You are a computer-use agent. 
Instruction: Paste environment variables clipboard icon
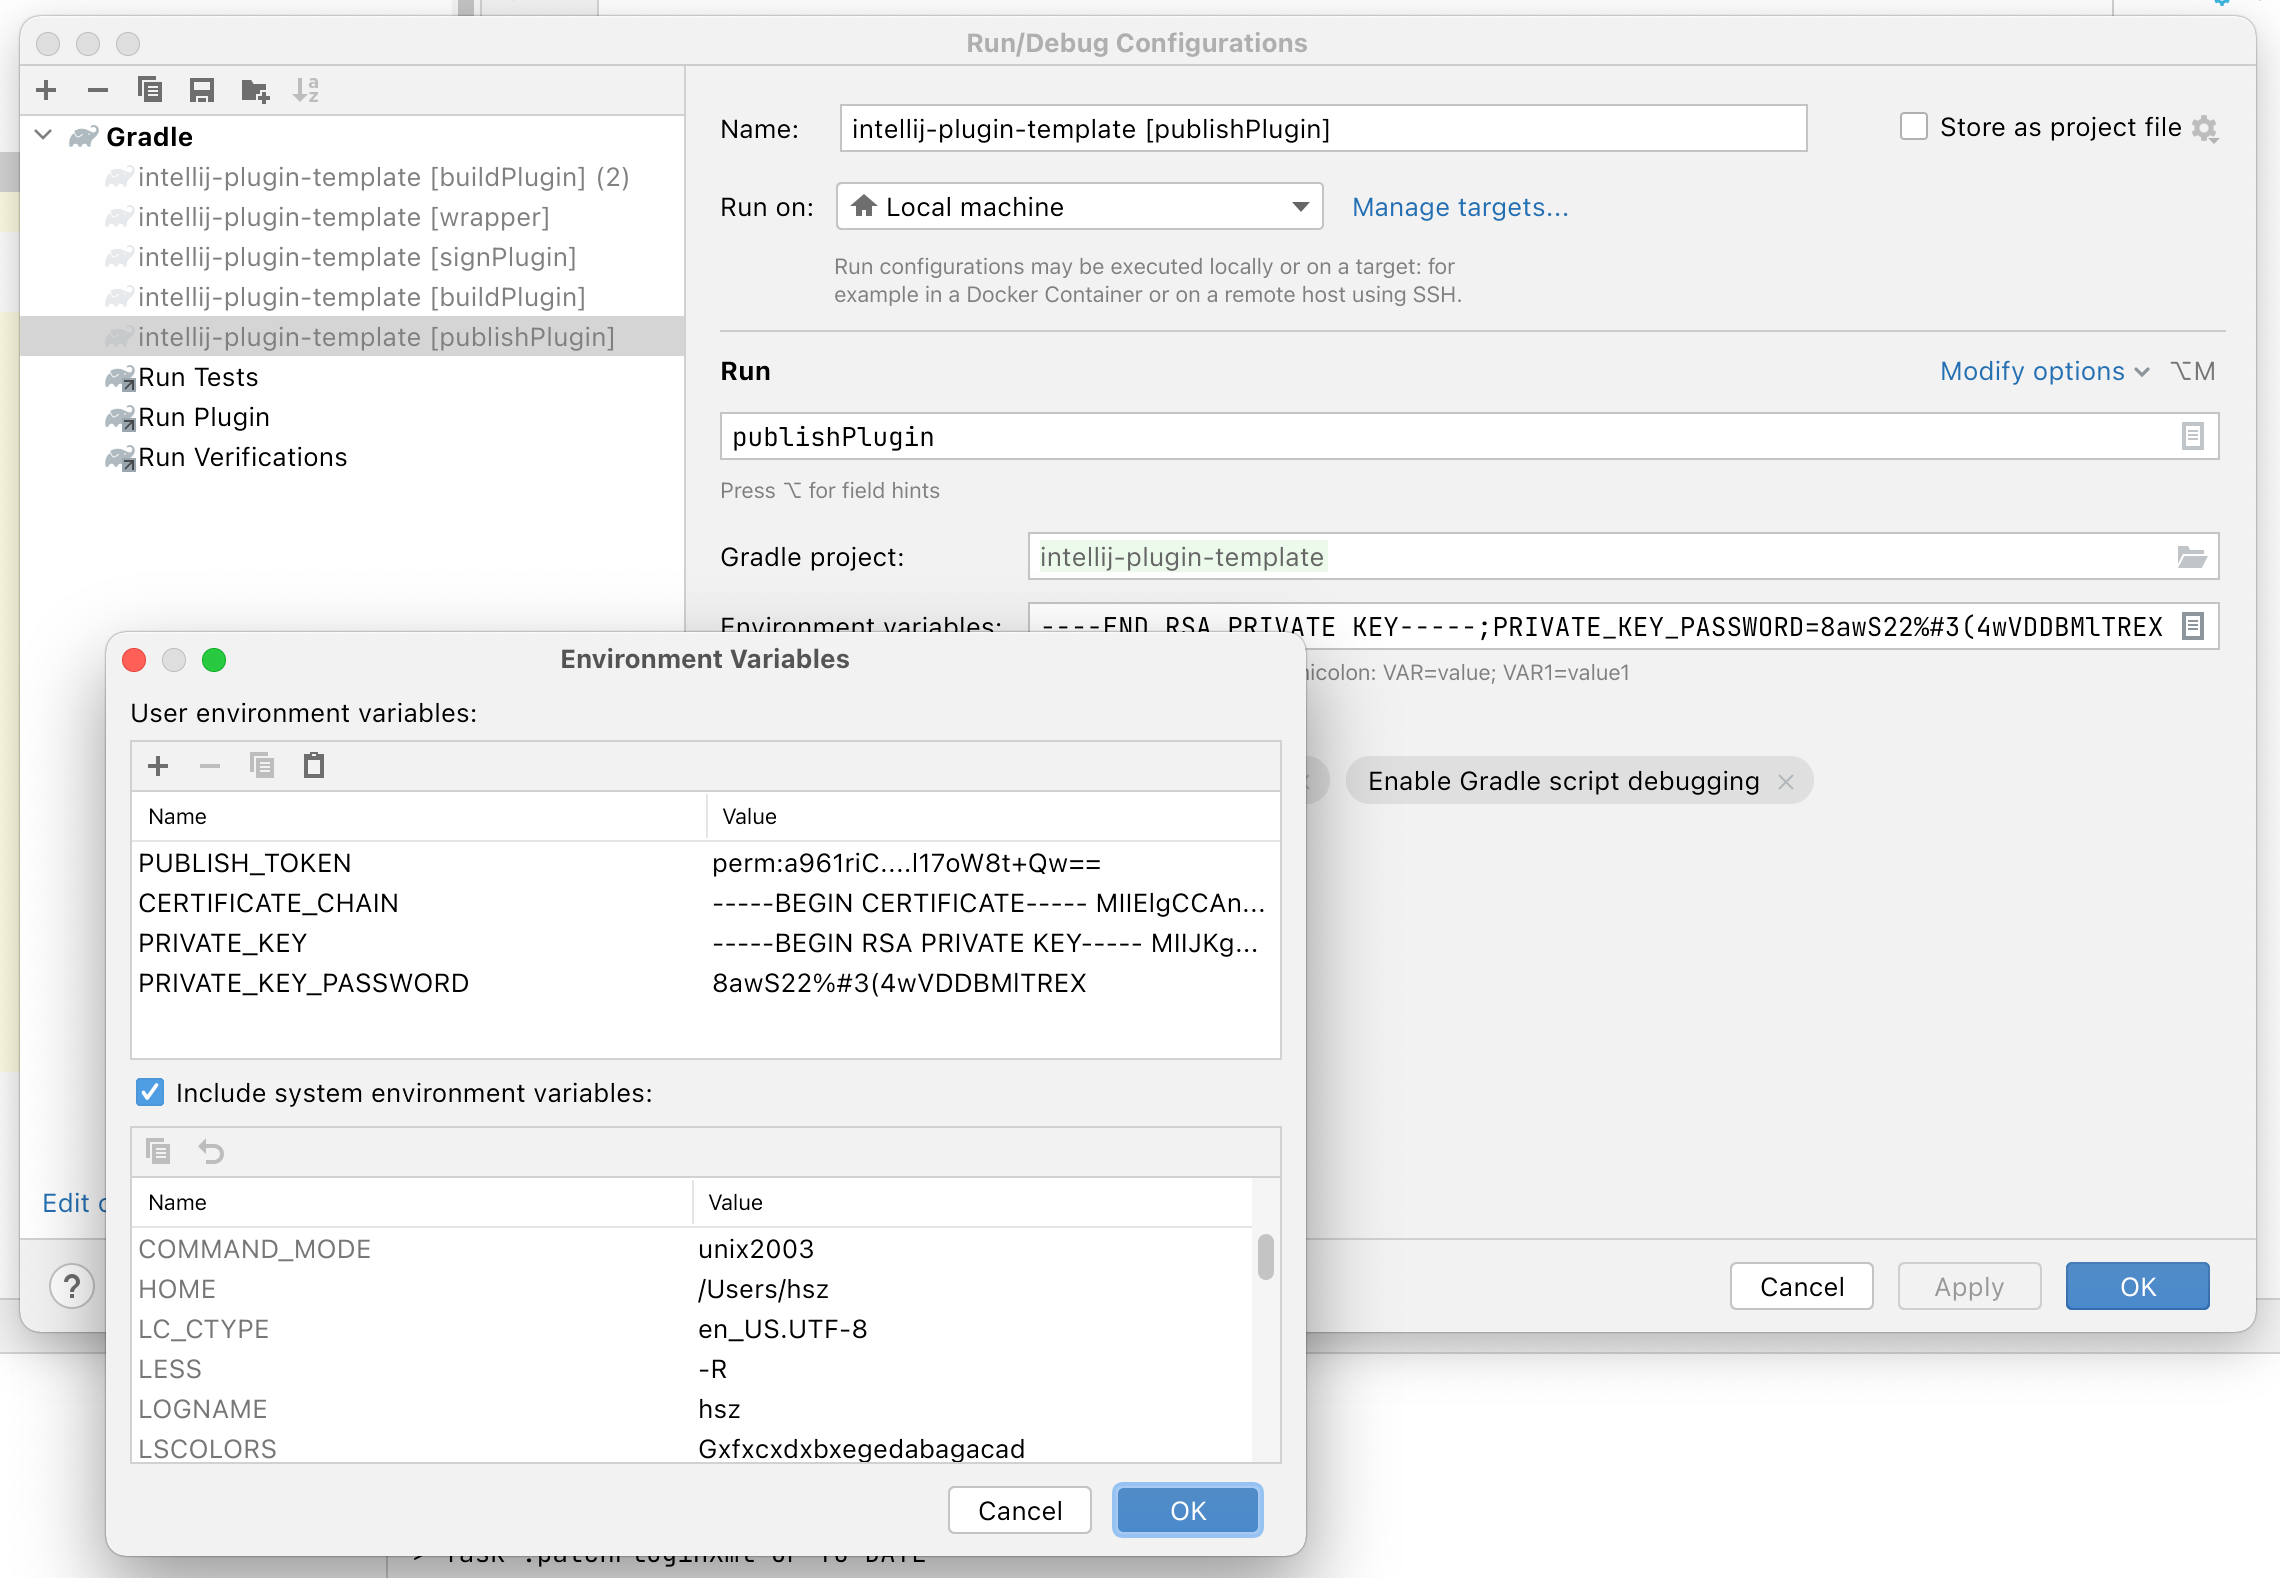click(314, 767)
